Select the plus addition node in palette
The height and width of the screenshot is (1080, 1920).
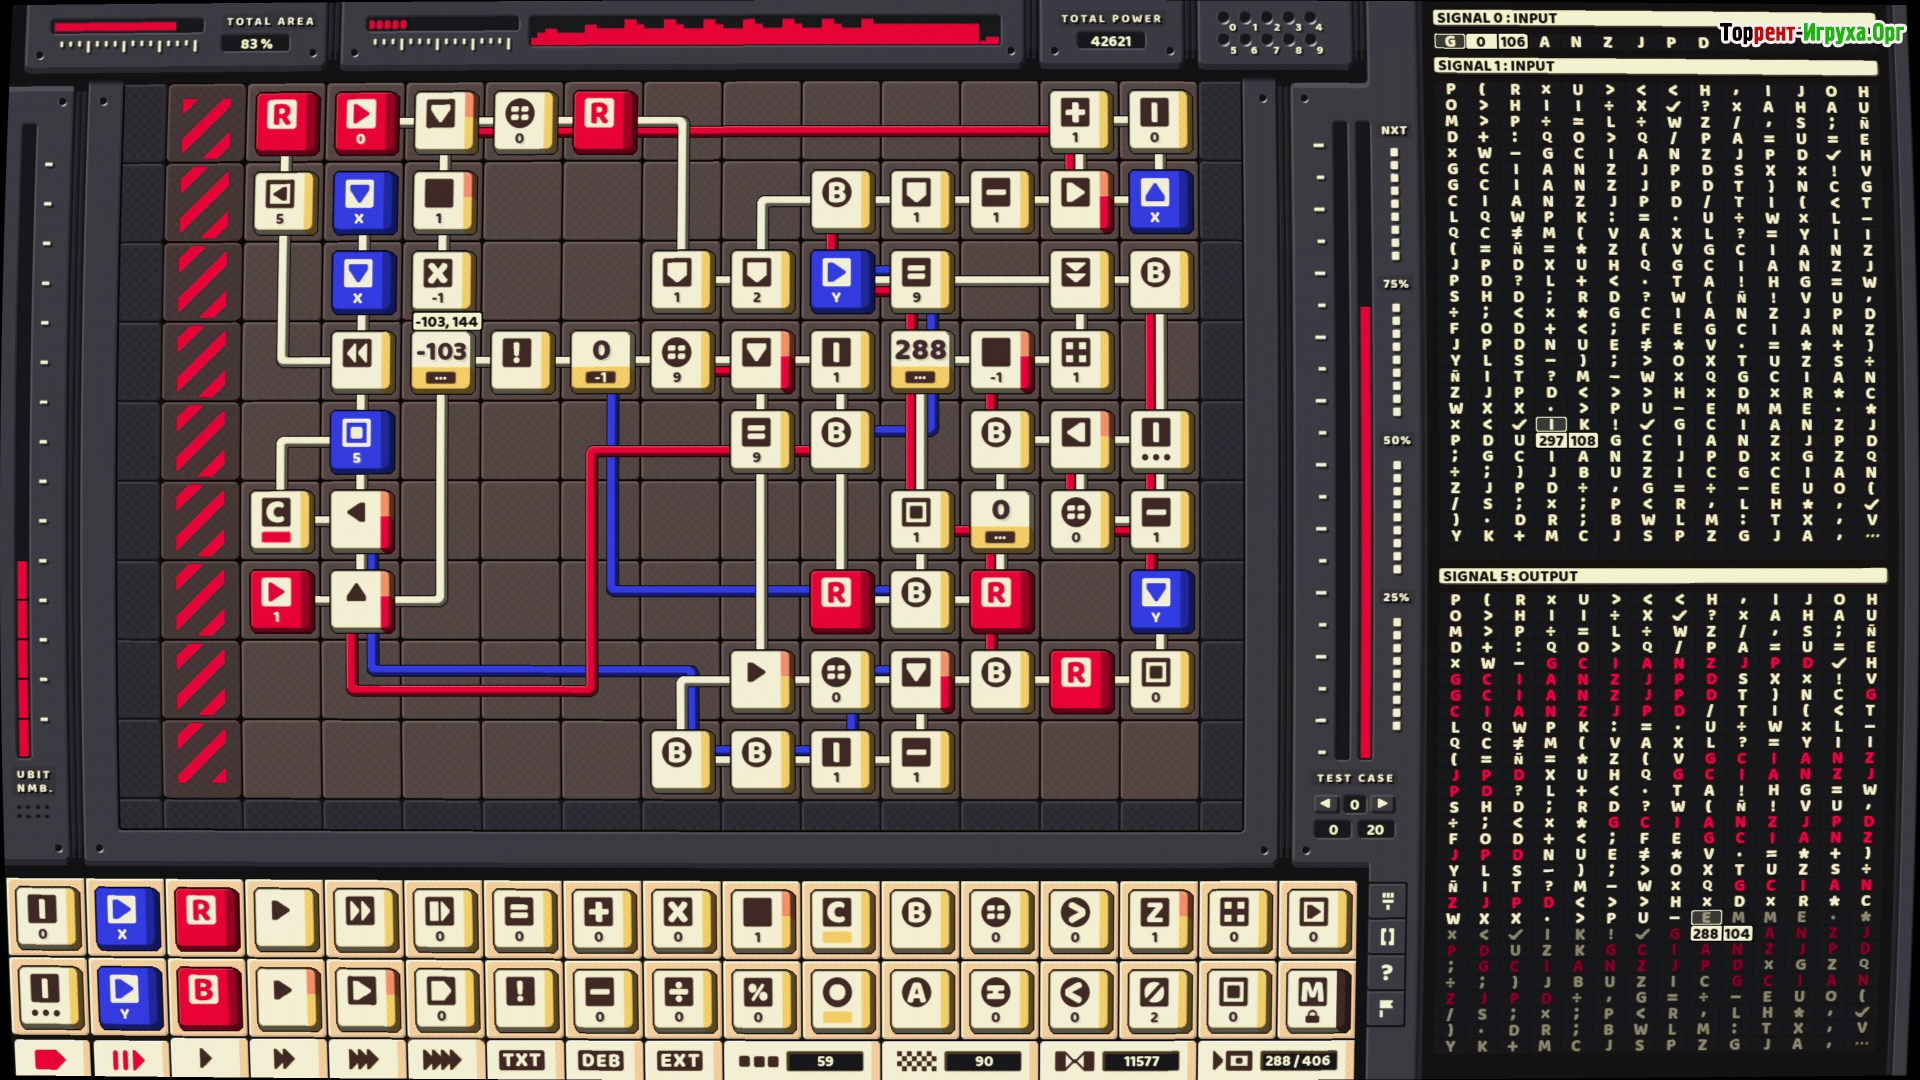[598, 914]
